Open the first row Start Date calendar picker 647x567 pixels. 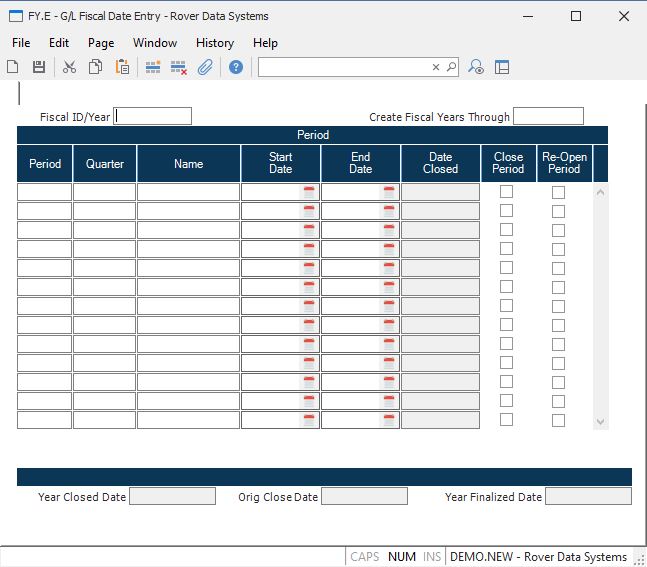coord(309,192)
